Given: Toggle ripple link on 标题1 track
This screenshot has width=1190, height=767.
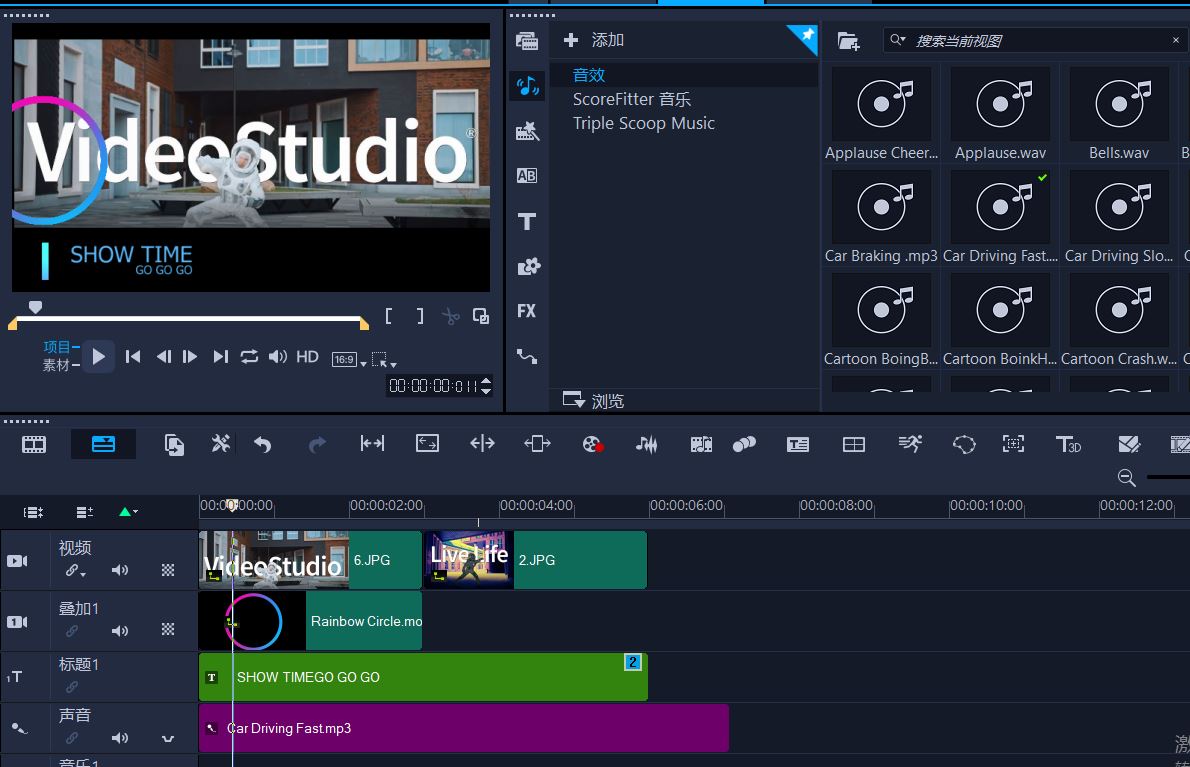Looking at the screenshot, I should [x=71, y=687].
